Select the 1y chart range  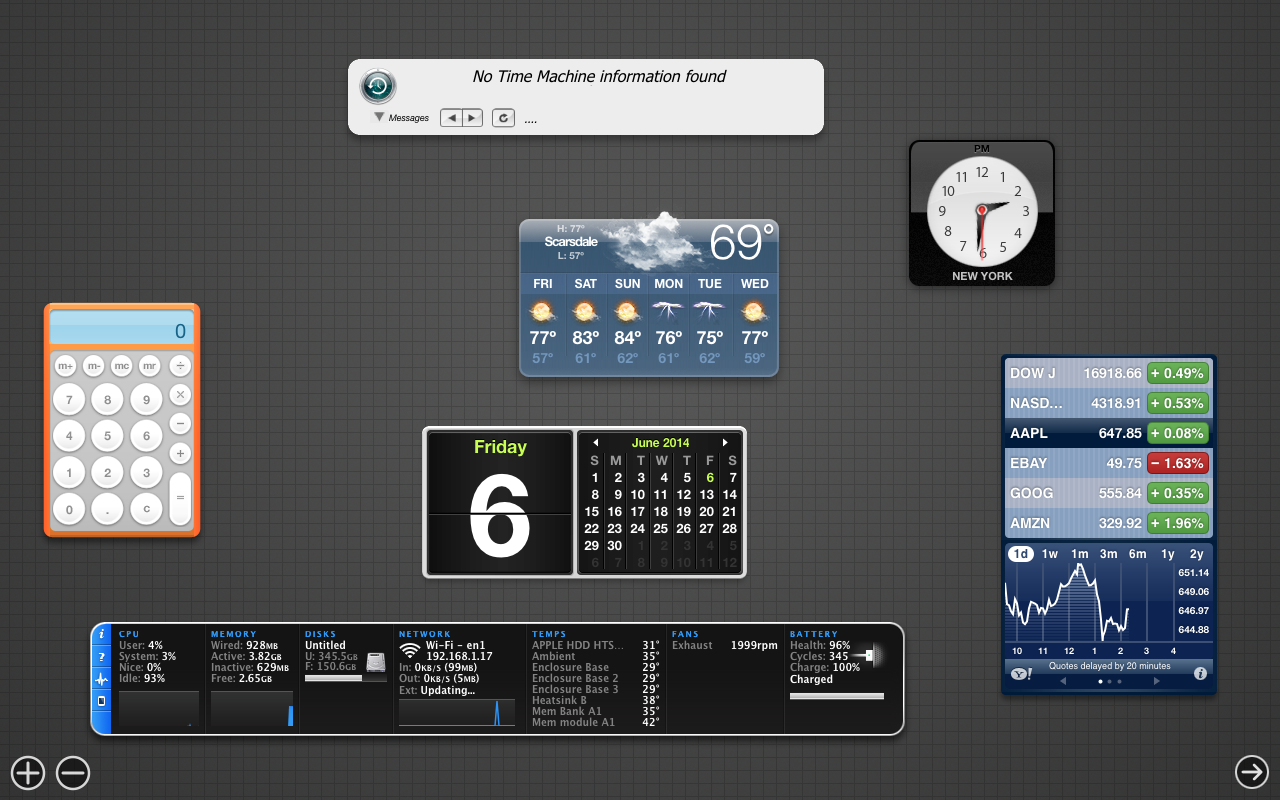coord(1168,554)
